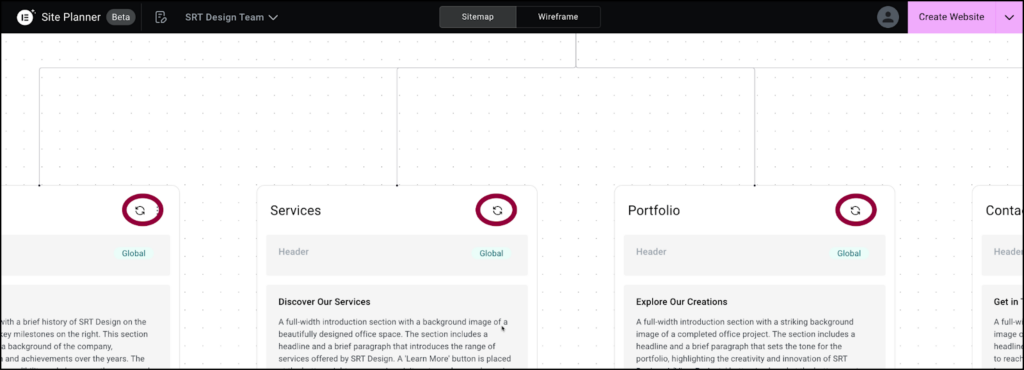This screenshot has height=370, width=1024.
Task: Expand Create Website options arrow
Action: [x=1009, y=17]
